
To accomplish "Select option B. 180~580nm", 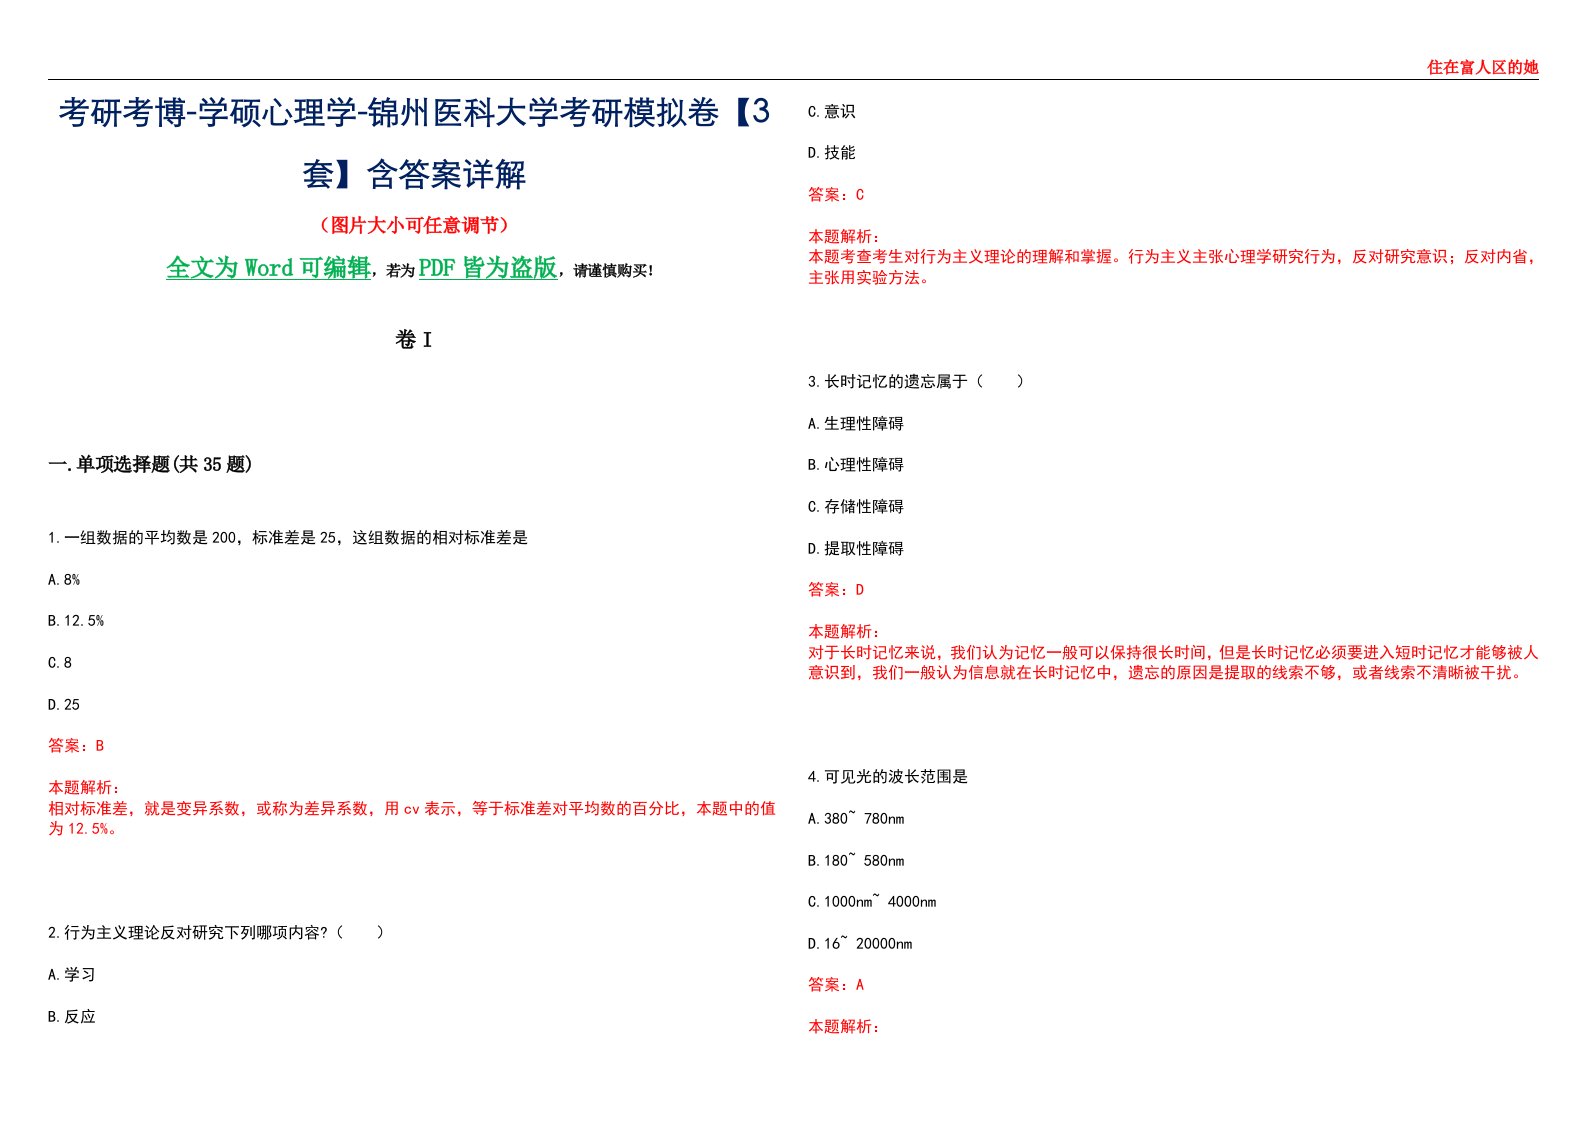I will [x=856, y=861].
